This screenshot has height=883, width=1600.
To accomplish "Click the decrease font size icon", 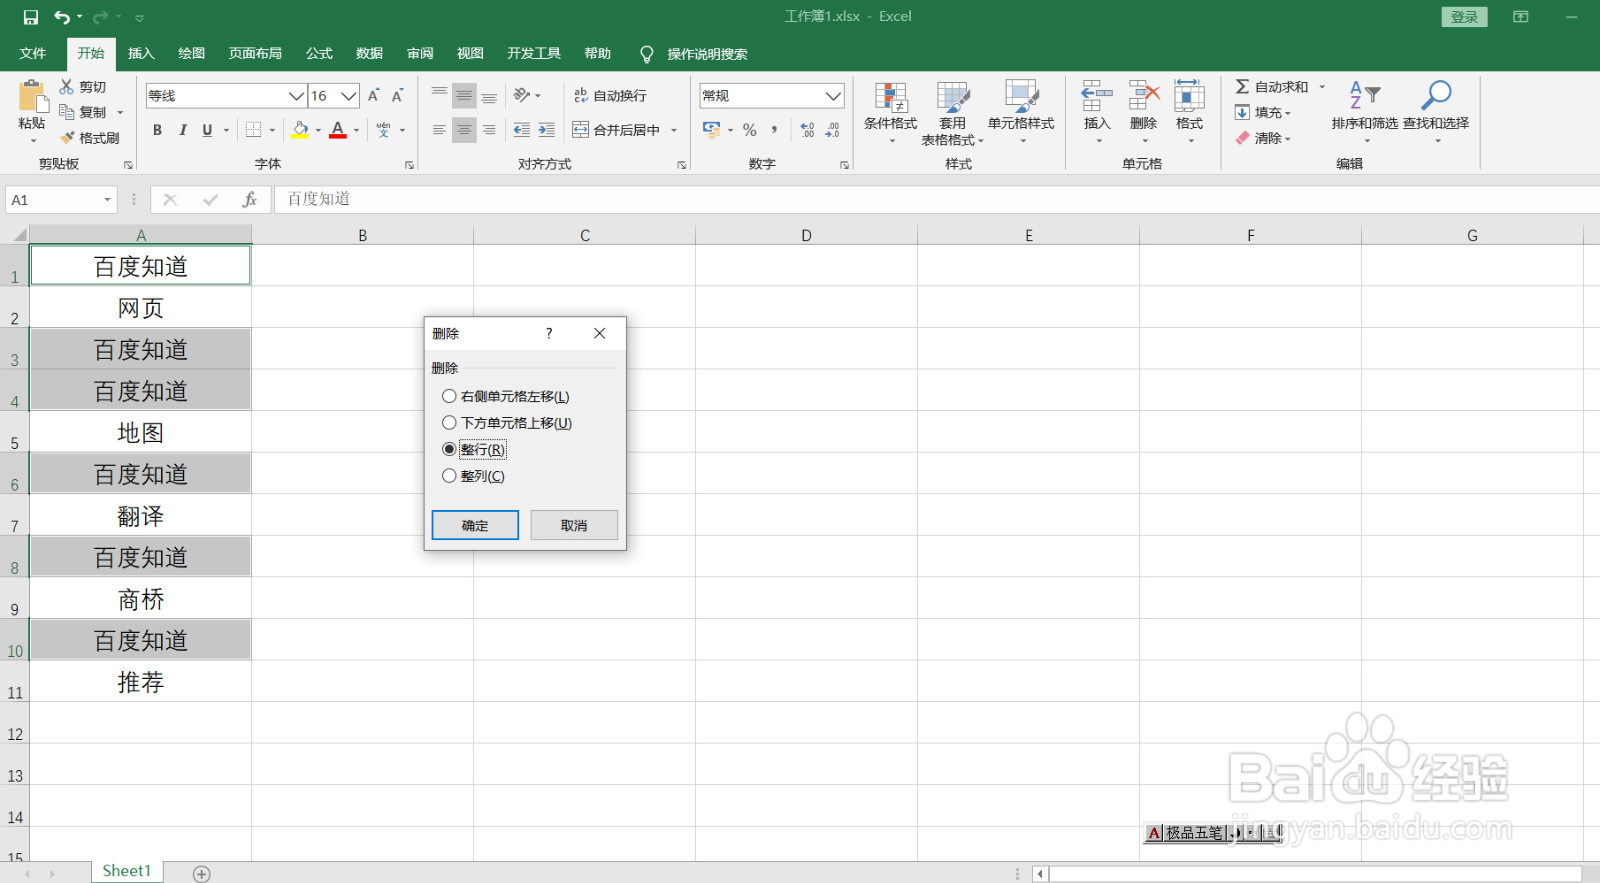I will pos(397,96).
